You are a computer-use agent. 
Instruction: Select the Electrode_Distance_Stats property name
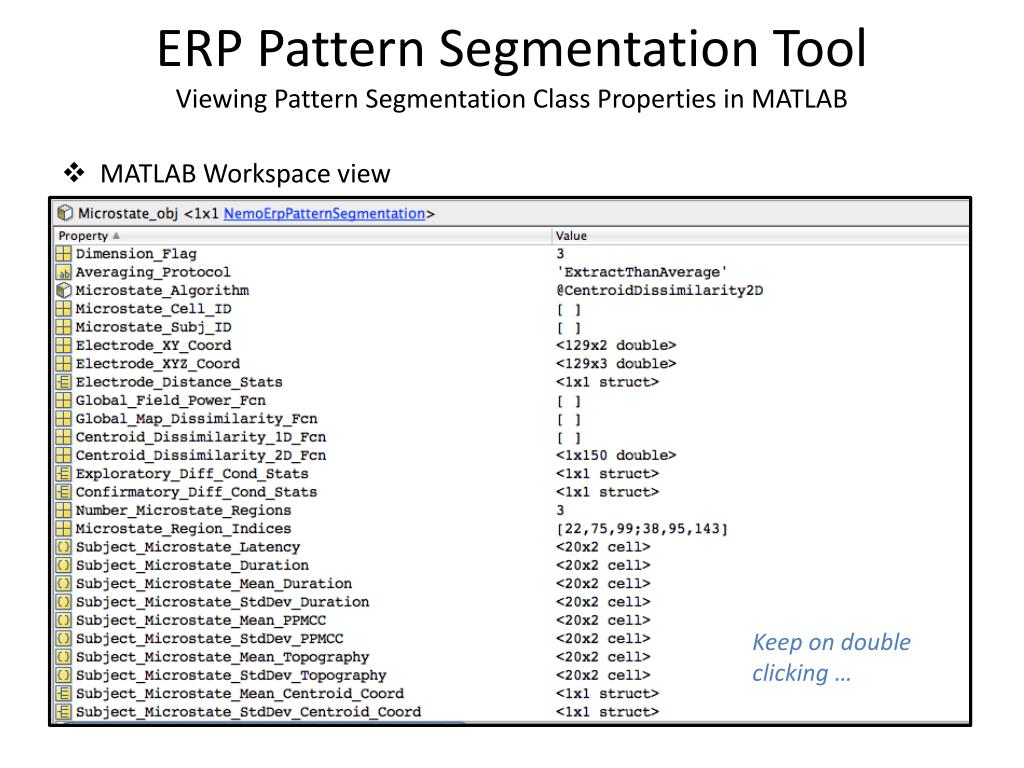179,381
